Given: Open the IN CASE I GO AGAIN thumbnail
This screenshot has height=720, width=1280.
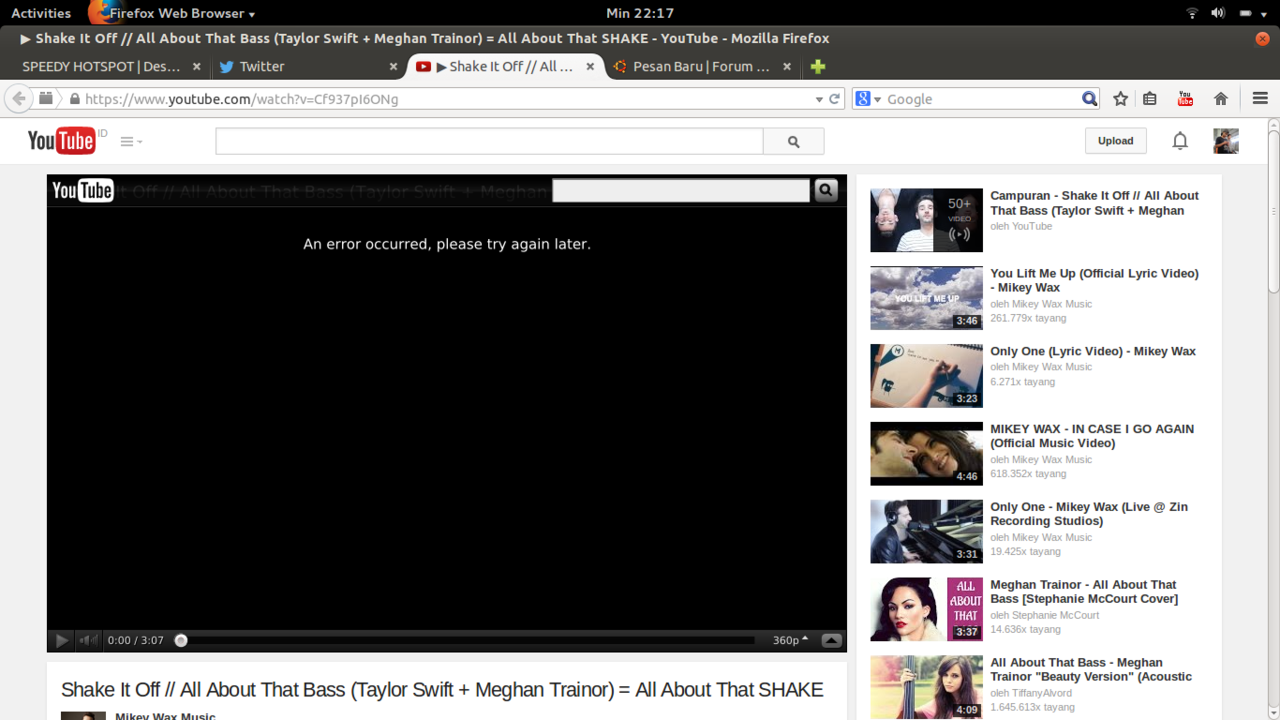Looking at the screenshot, I should 926,454.
